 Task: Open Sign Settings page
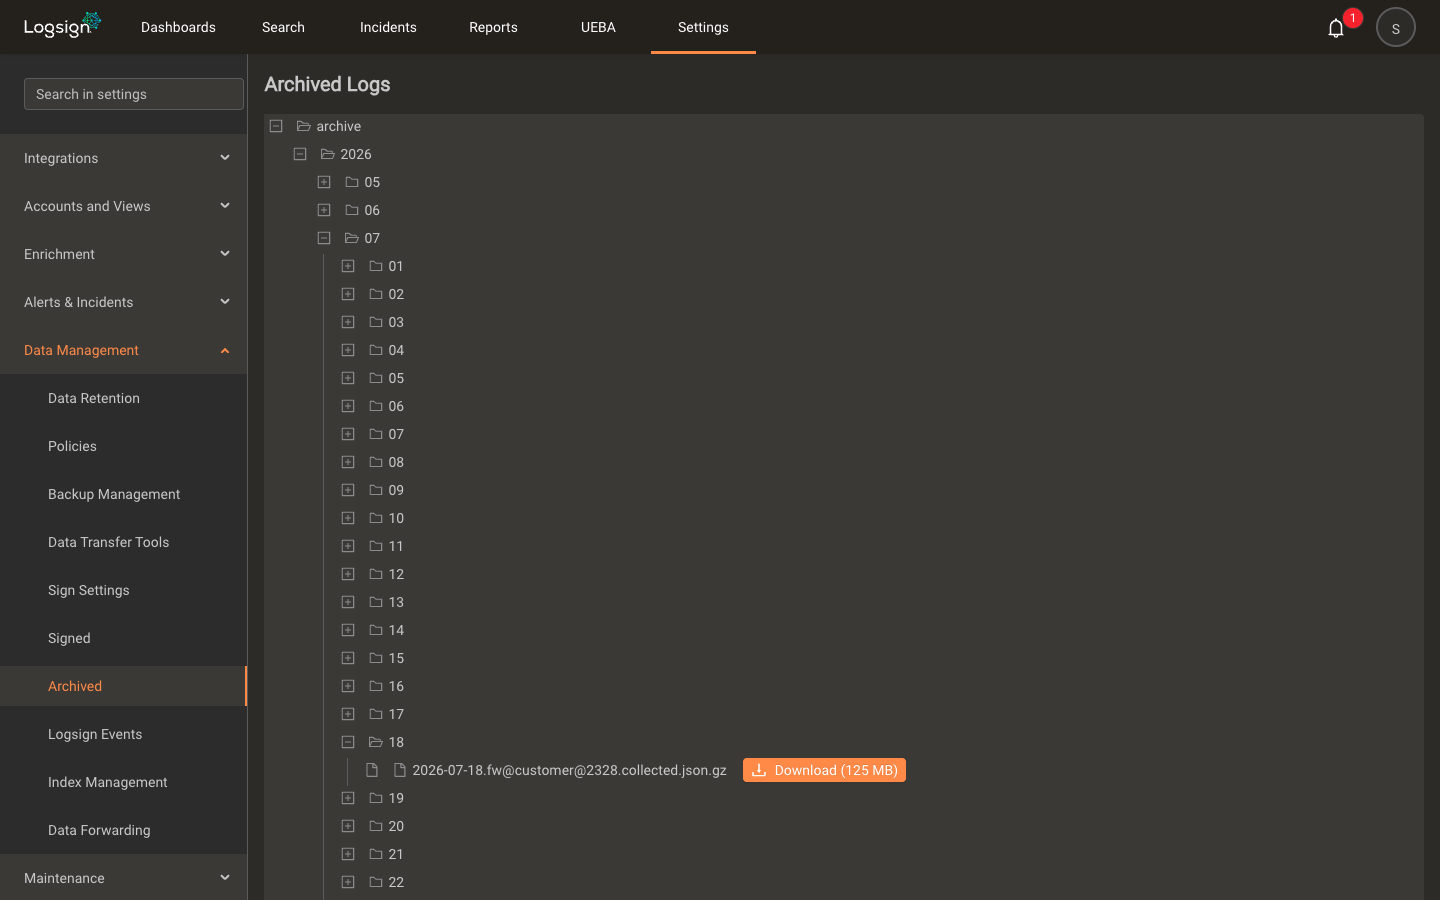pos(88,590)
